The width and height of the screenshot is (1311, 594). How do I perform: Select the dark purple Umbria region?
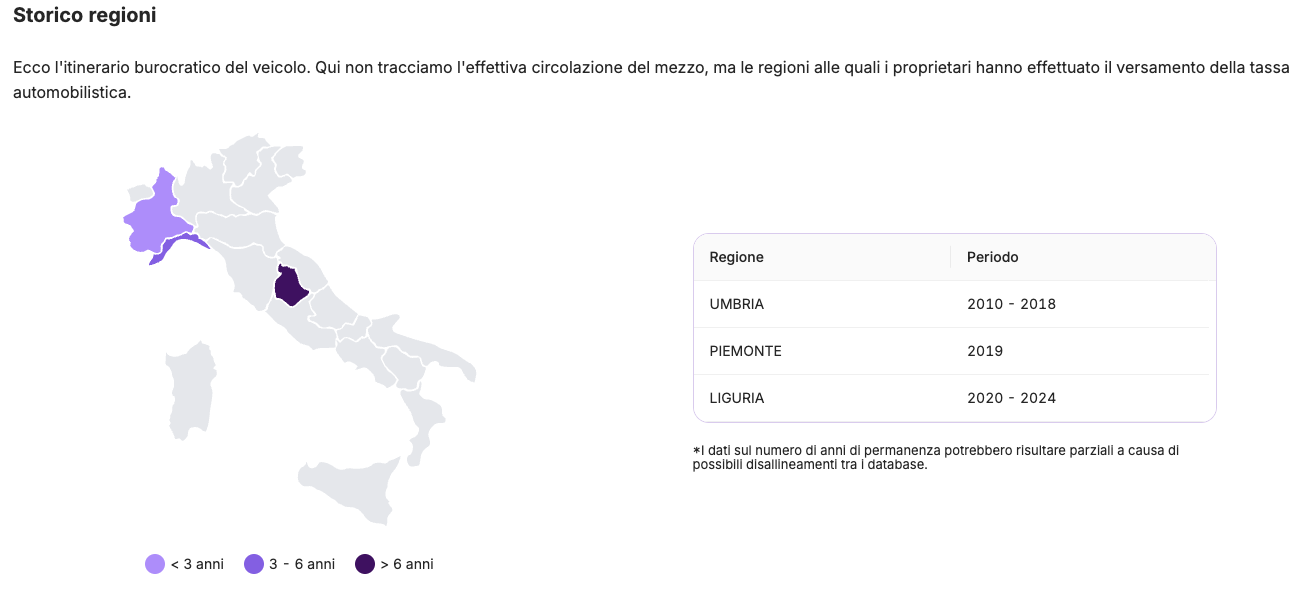(x=290, y=286)
